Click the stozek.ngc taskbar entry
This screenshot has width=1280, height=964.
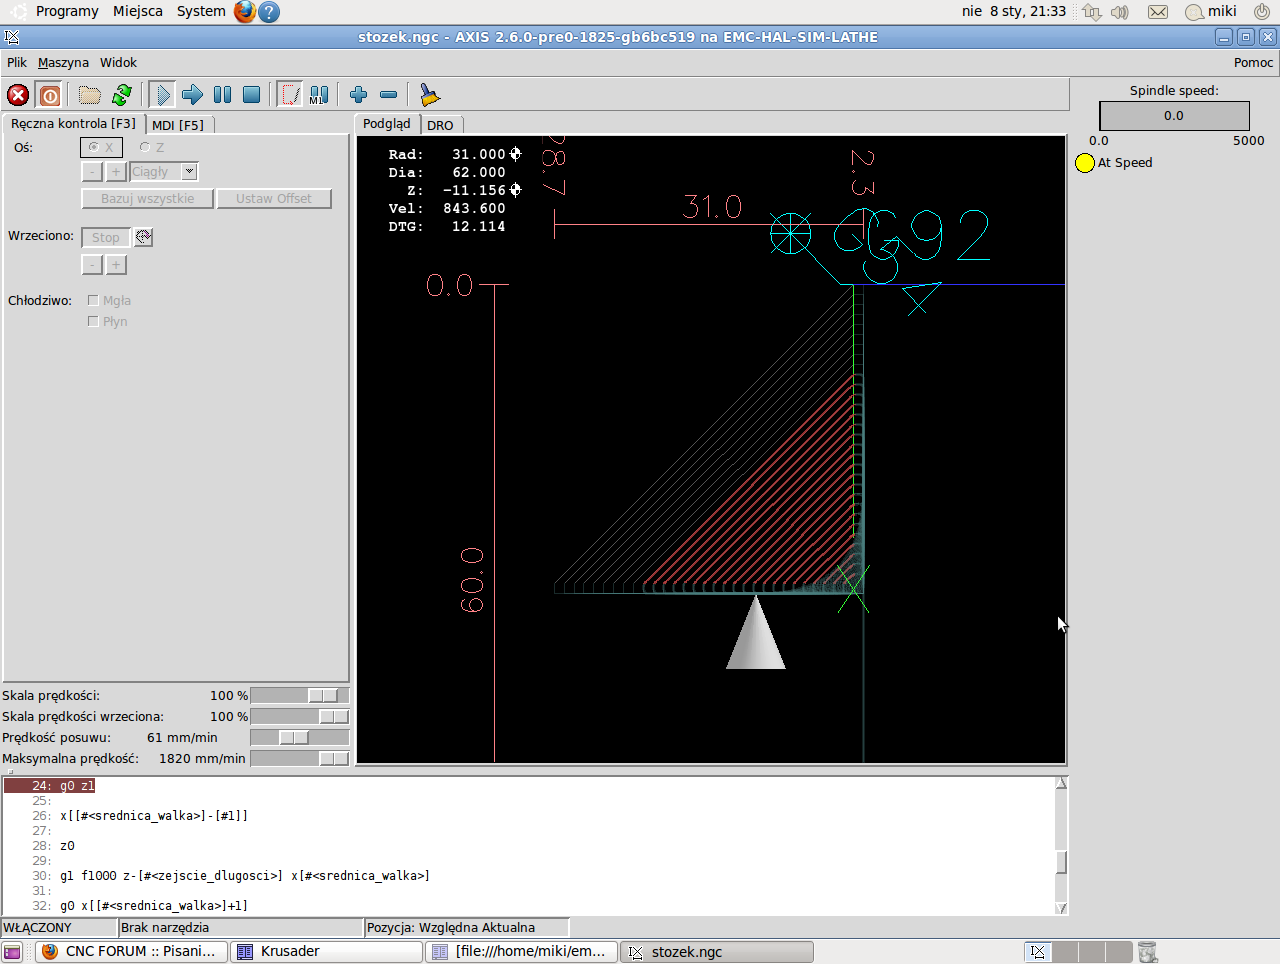[x=716, y=952]
